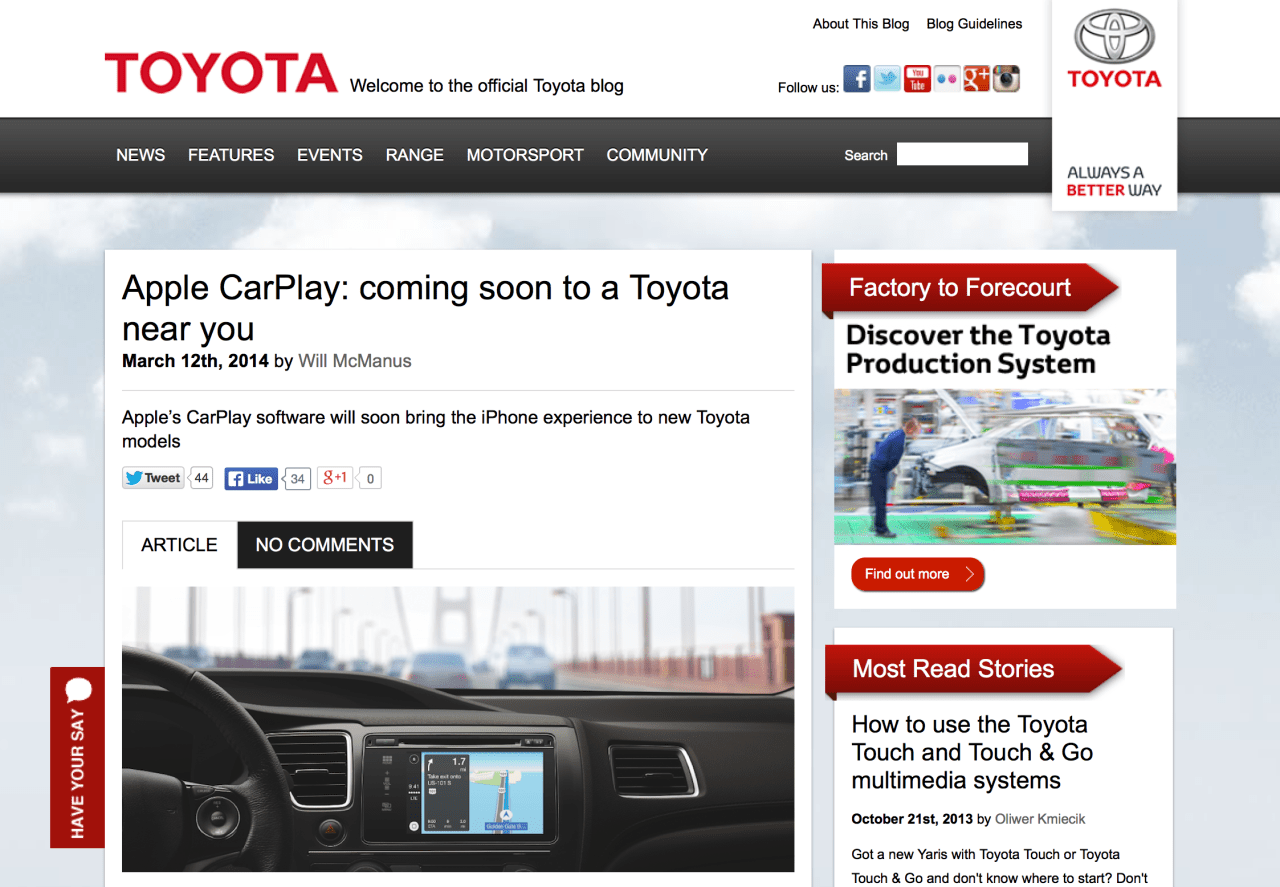Go to the Events section
This screenshot has height=887, width=1280.
pos(330,155)
